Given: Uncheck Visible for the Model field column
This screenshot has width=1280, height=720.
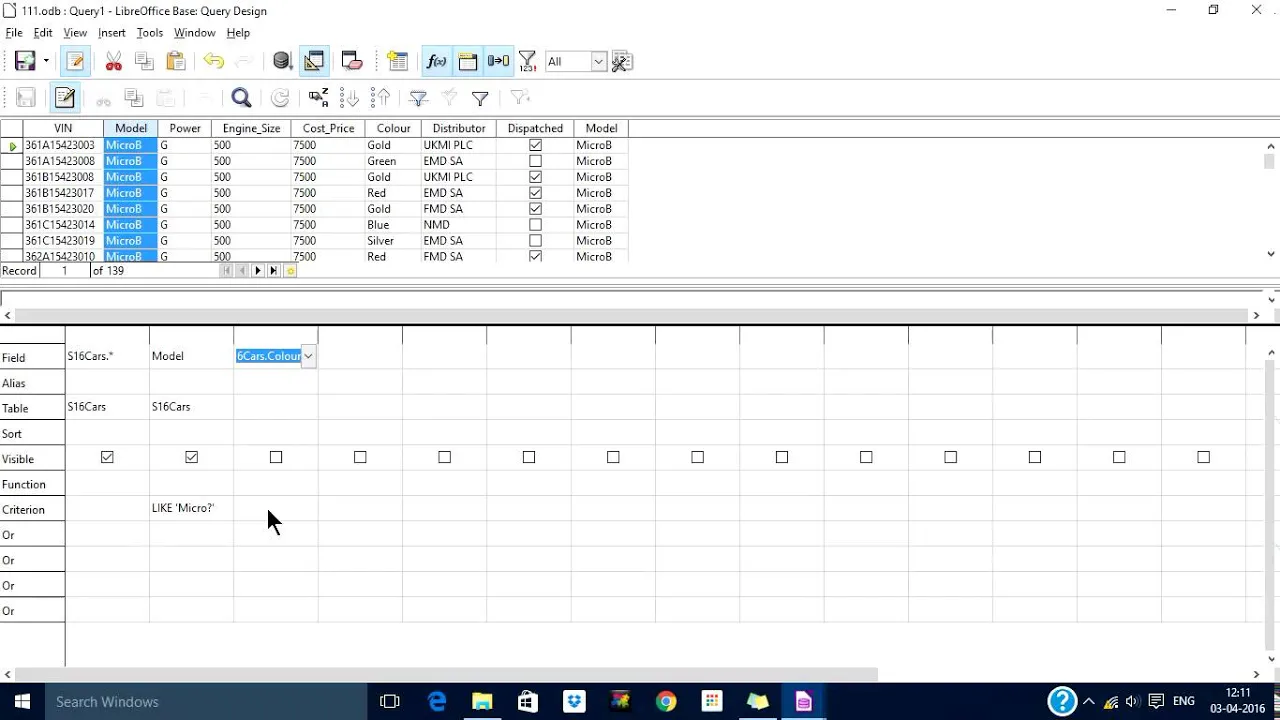Looking at the screenshot, I should click(x=191, y=457).
